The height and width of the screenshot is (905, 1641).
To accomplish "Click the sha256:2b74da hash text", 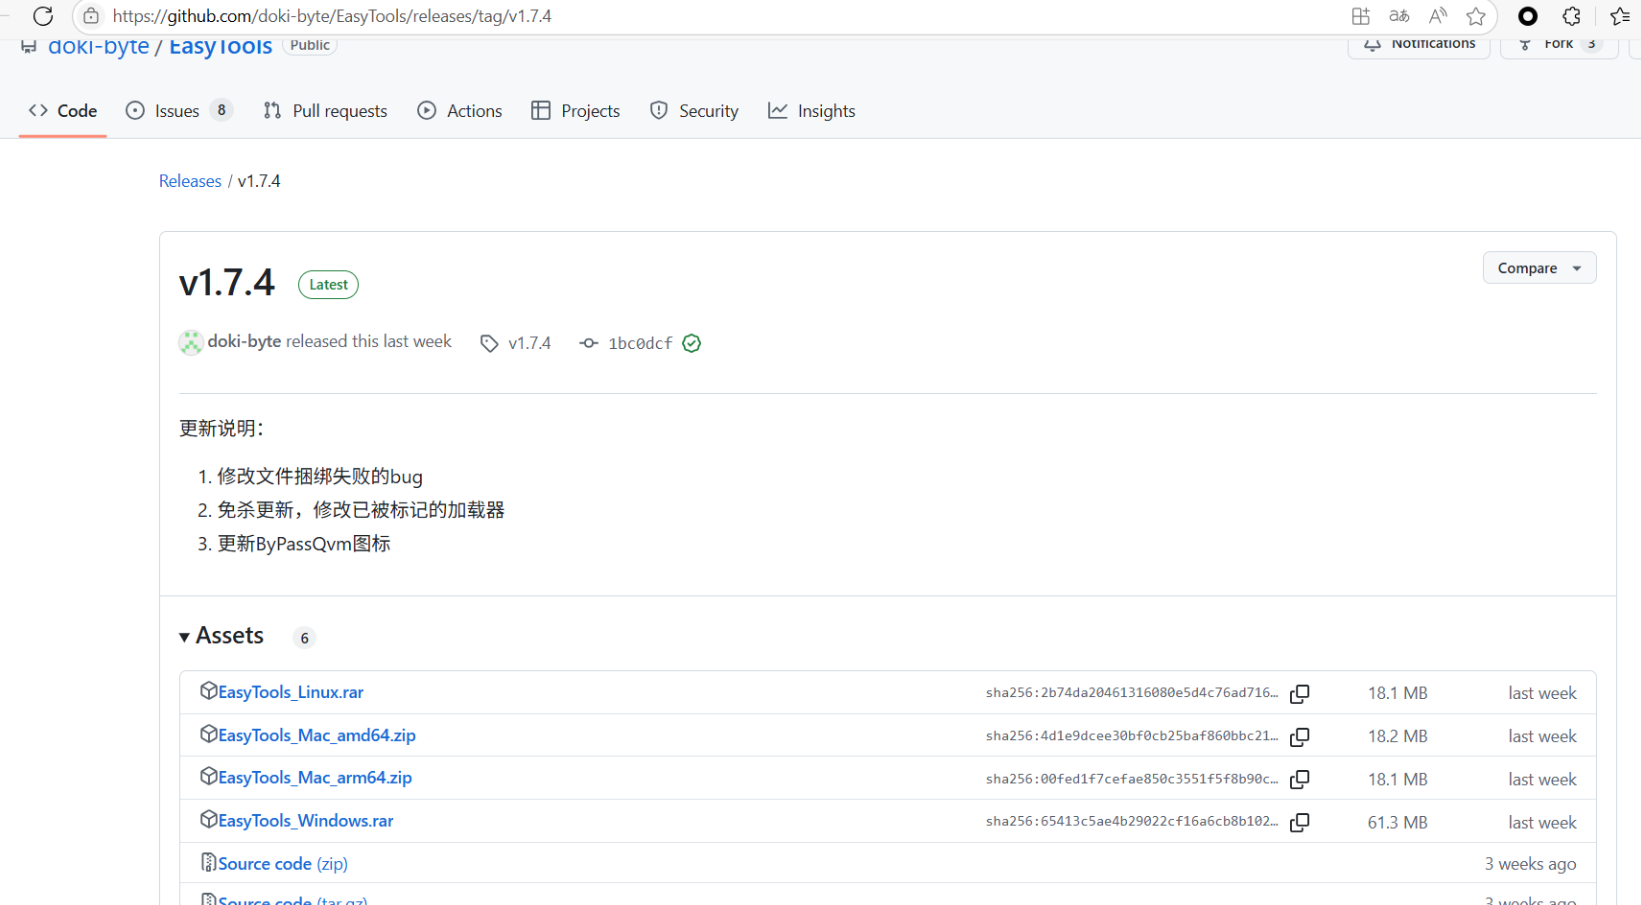I will (1131, 692).
